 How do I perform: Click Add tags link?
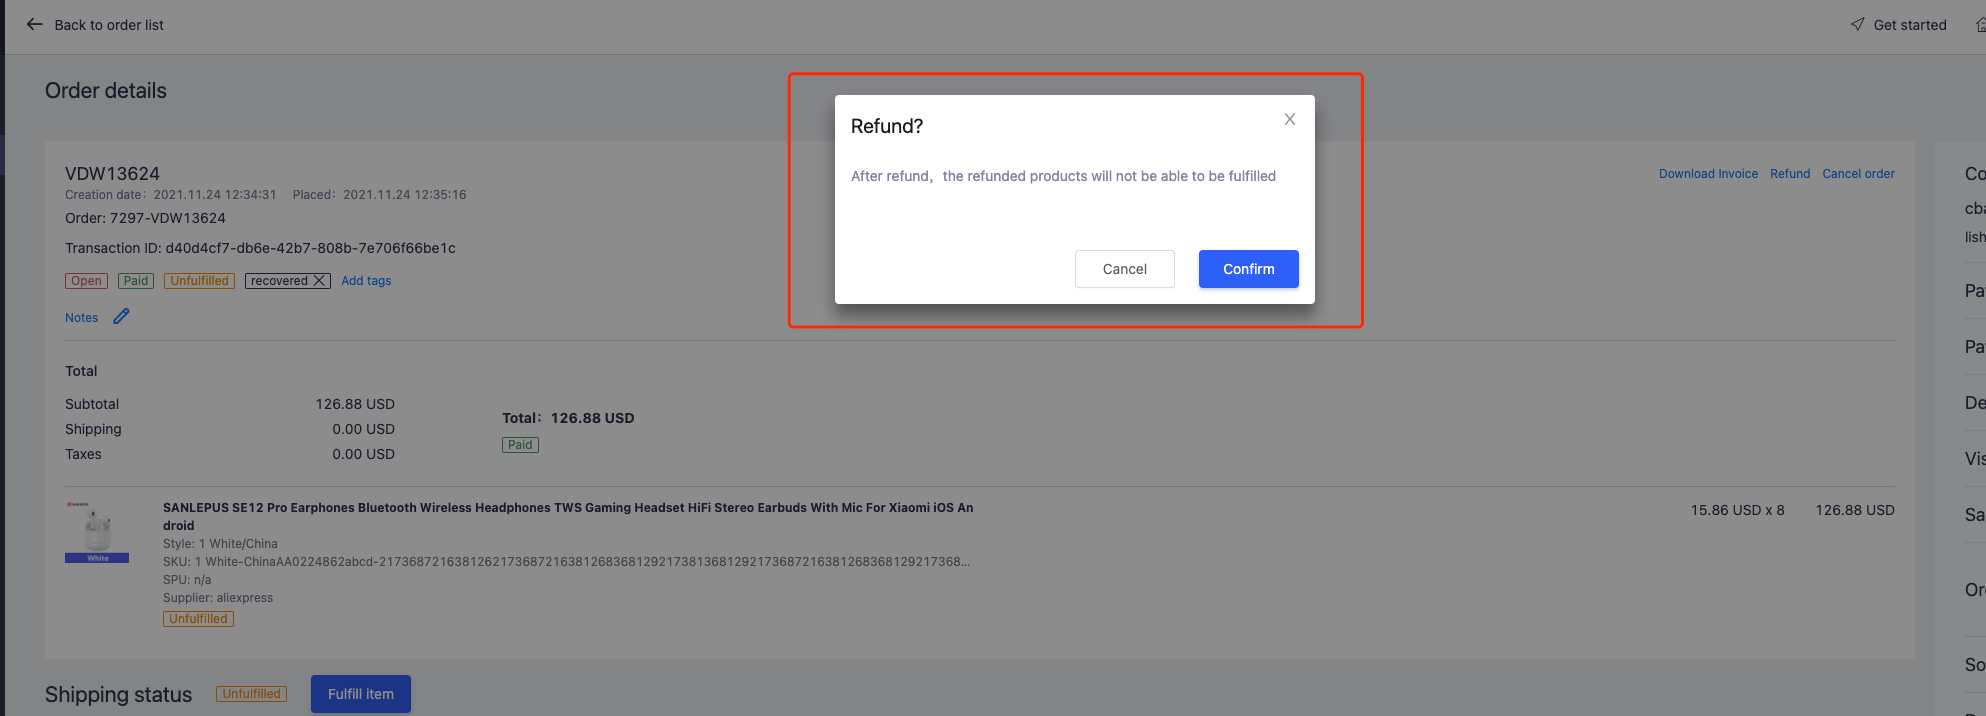[366, 281]
